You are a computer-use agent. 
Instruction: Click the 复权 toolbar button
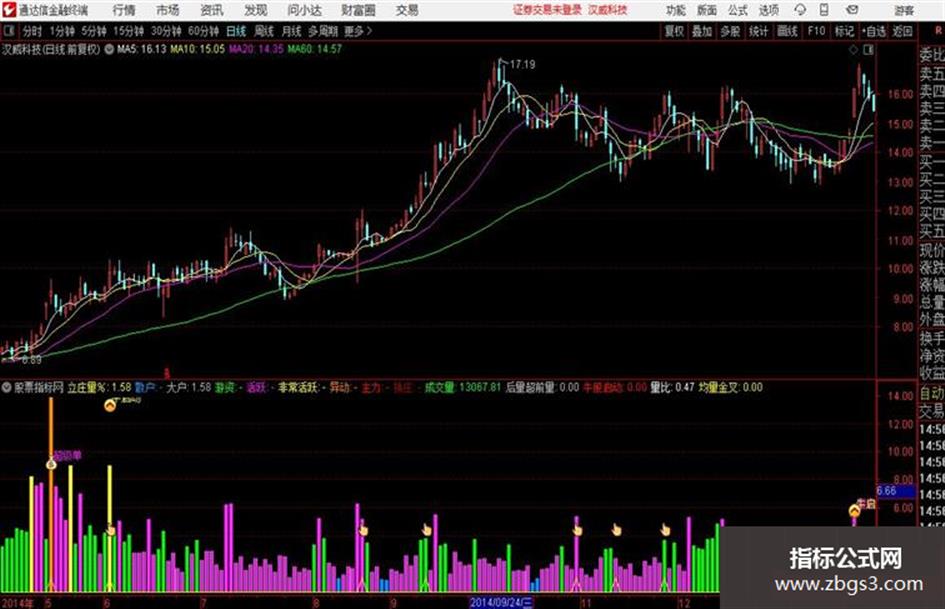674,31
